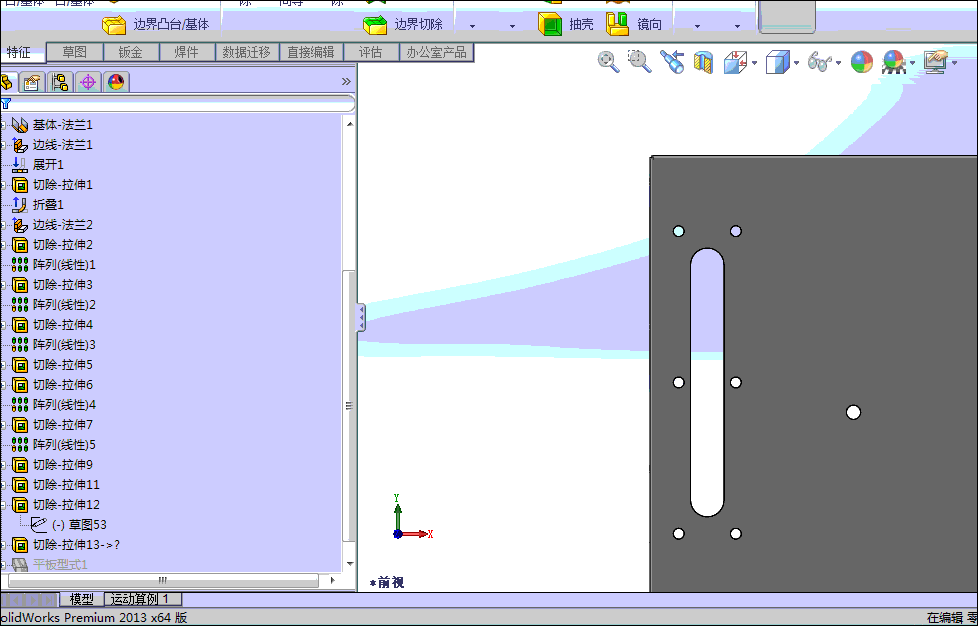This screenshot has height=626, width=978.
Task: Switch to the 特征 ribbon tab
Action: (19, 52)
